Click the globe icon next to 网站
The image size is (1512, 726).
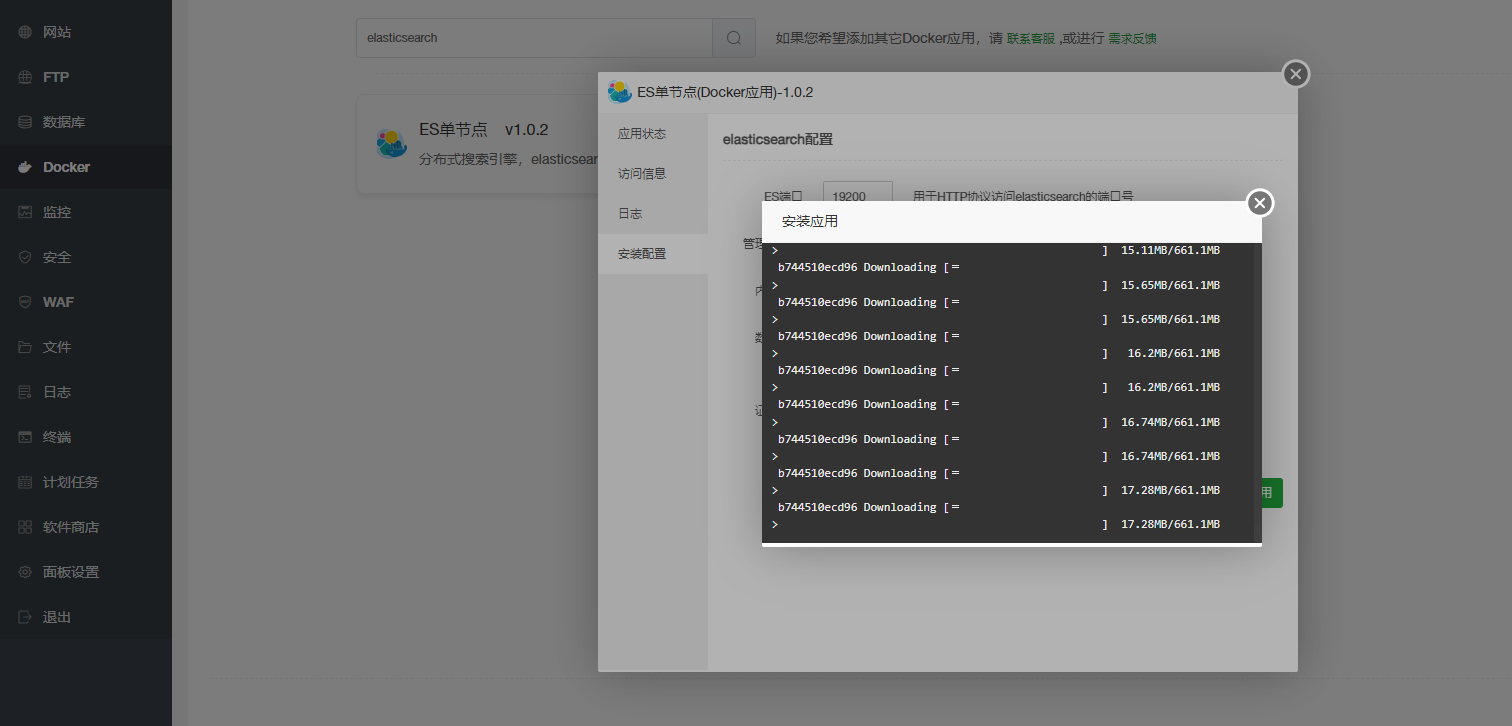25,32
